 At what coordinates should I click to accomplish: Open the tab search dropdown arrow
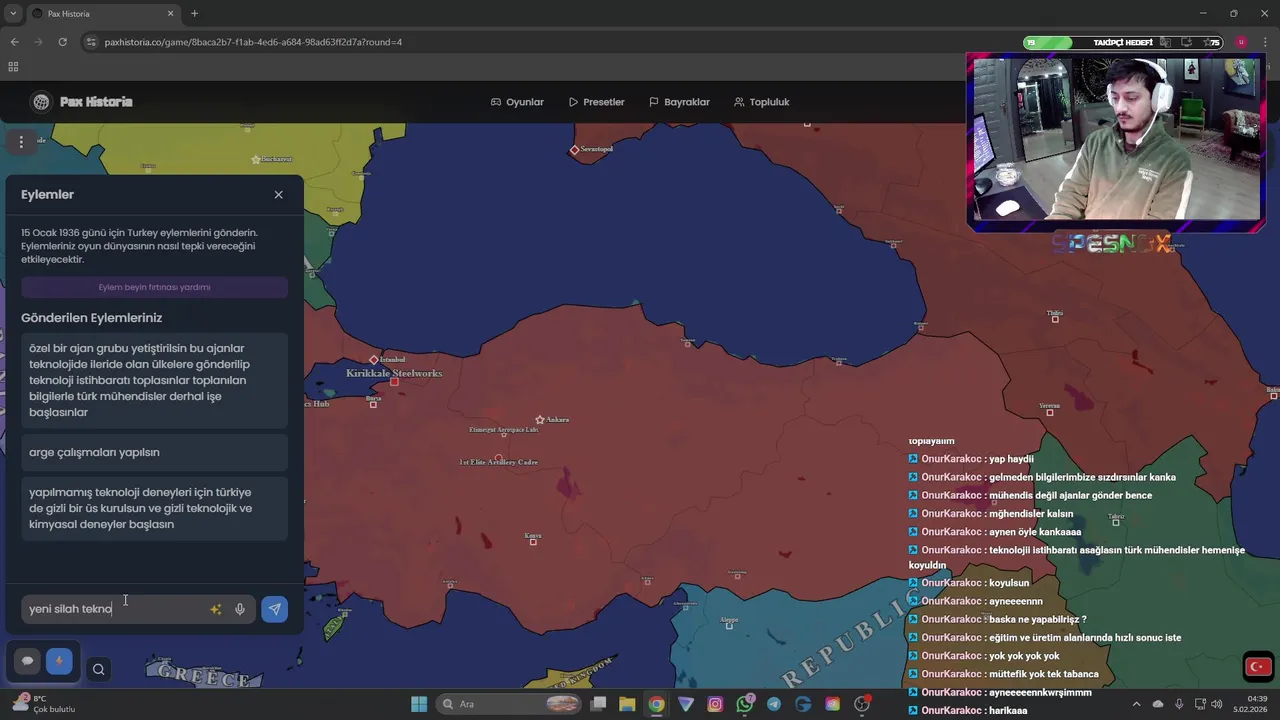click(x=13, y=14)
